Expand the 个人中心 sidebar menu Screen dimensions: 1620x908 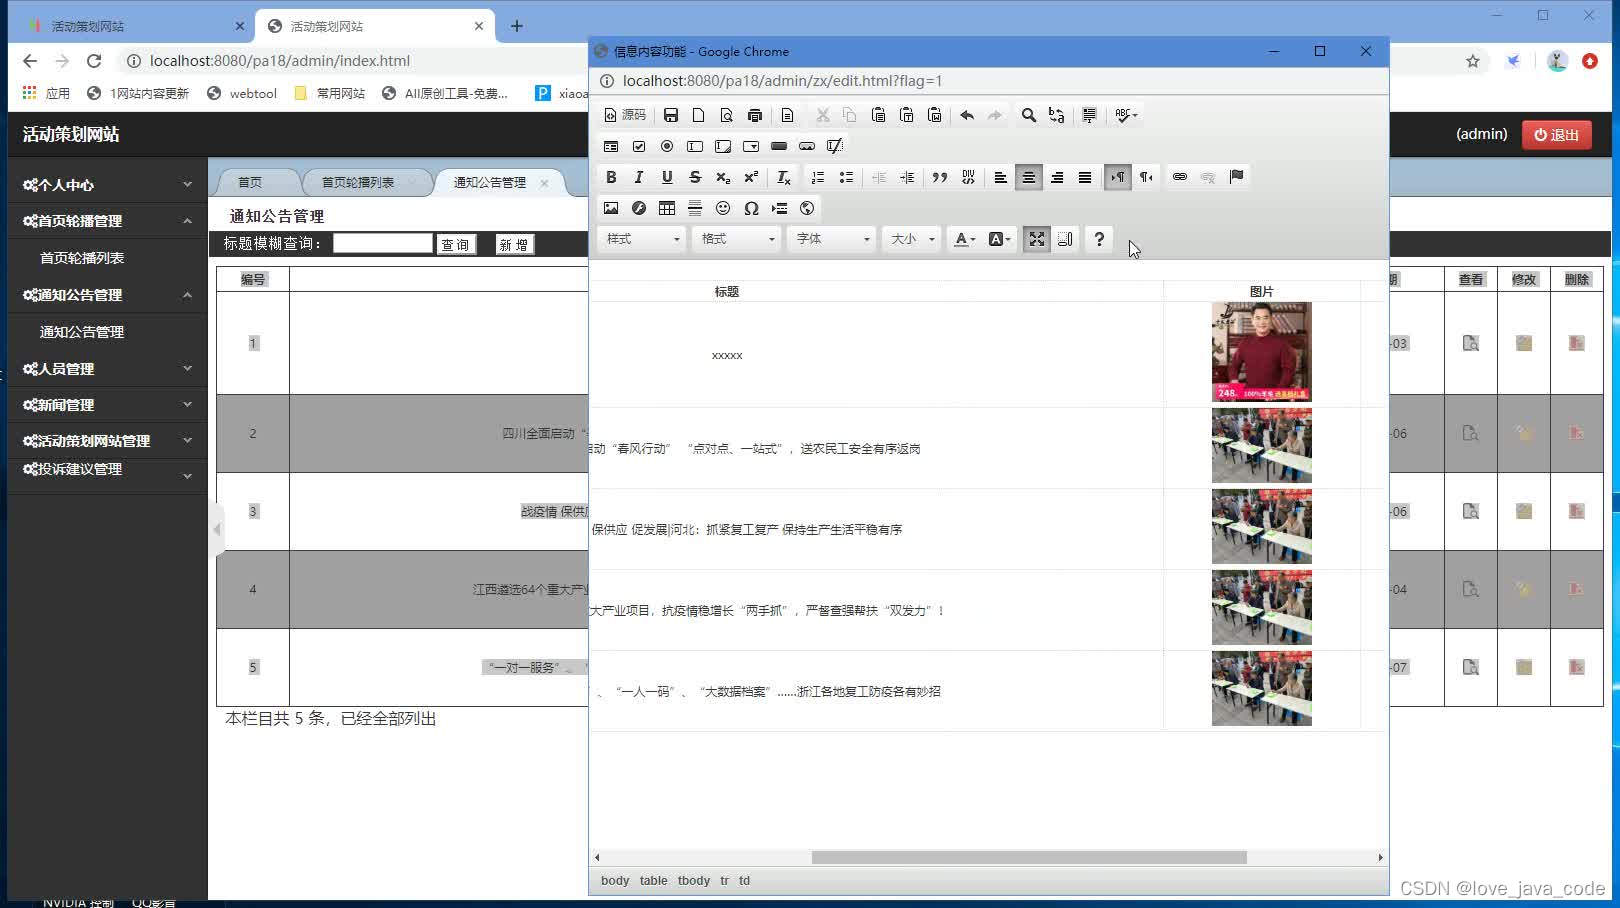pos(107,185)
